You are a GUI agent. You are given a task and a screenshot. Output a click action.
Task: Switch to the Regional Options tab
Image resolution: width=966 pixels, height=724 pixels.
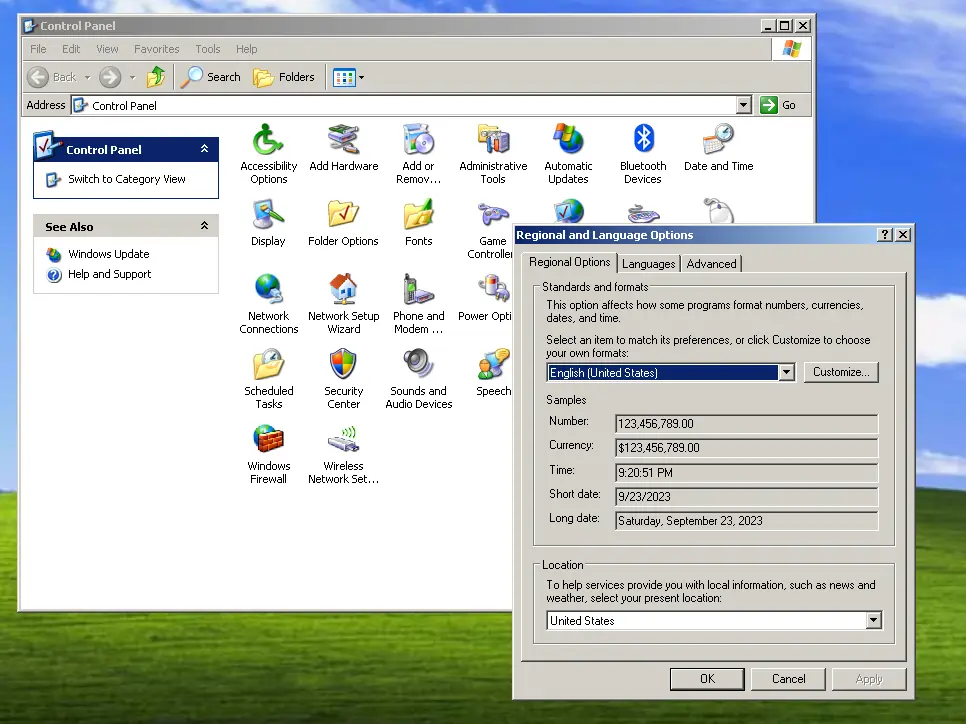(569, 262)
